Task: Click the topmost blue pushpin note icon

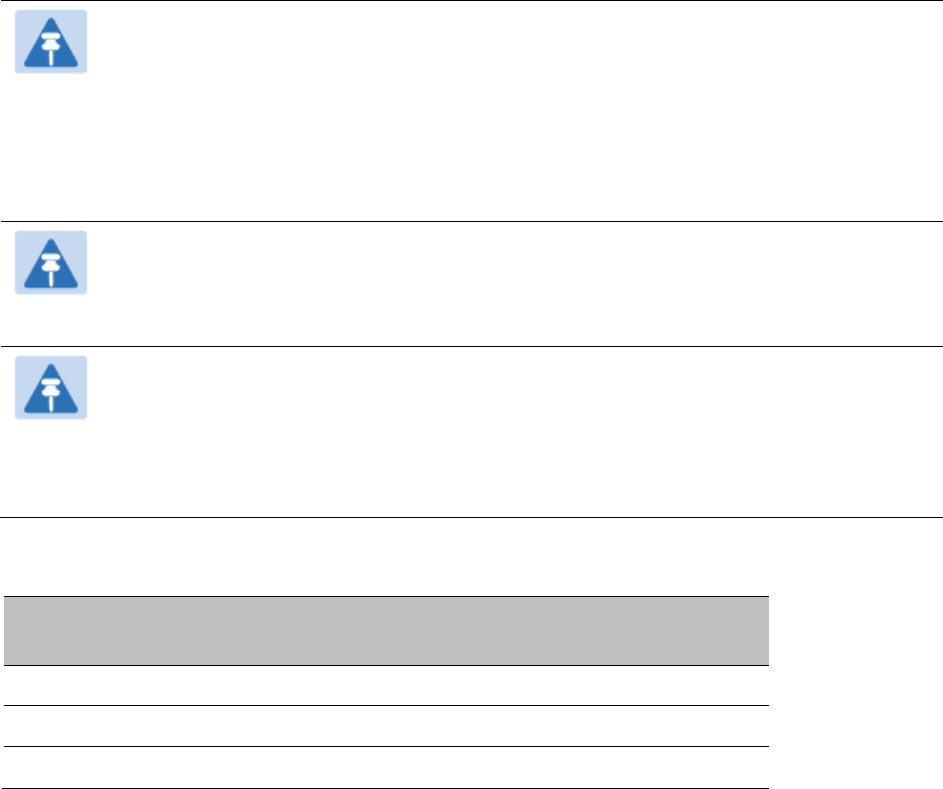Action: tap(51, 41)
